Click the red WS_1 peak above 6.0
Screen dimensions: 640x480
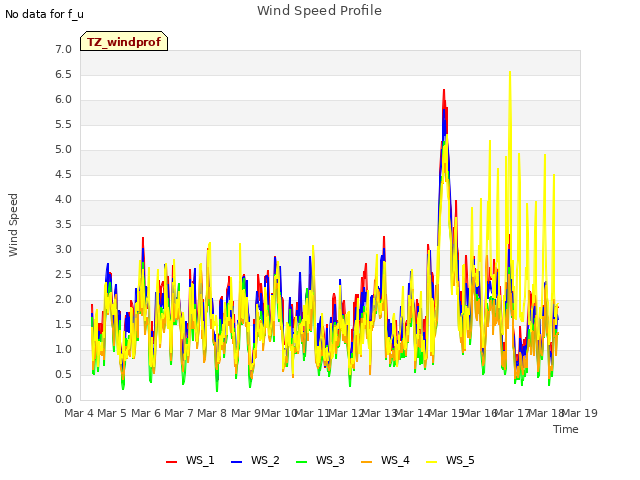click(444, 91)
